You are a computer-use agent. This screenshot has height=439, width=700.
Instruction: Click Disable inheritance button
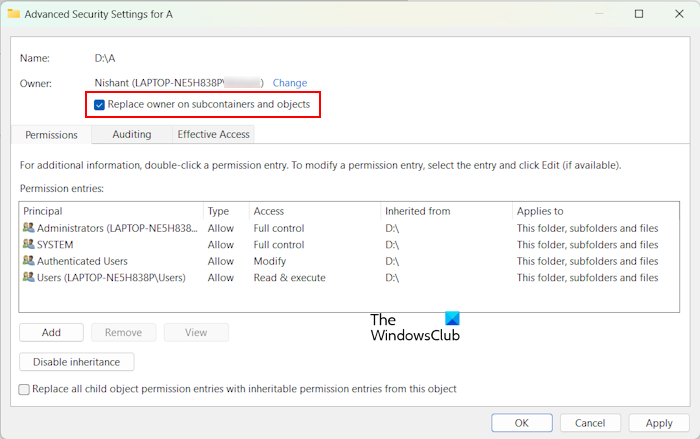(x=76, y=362)
